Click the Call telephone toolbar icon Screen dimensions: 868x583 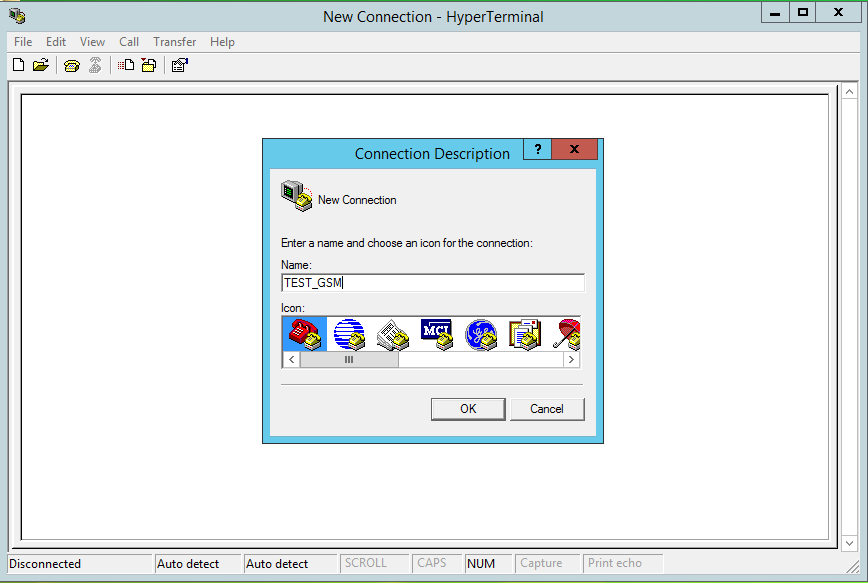72,66
